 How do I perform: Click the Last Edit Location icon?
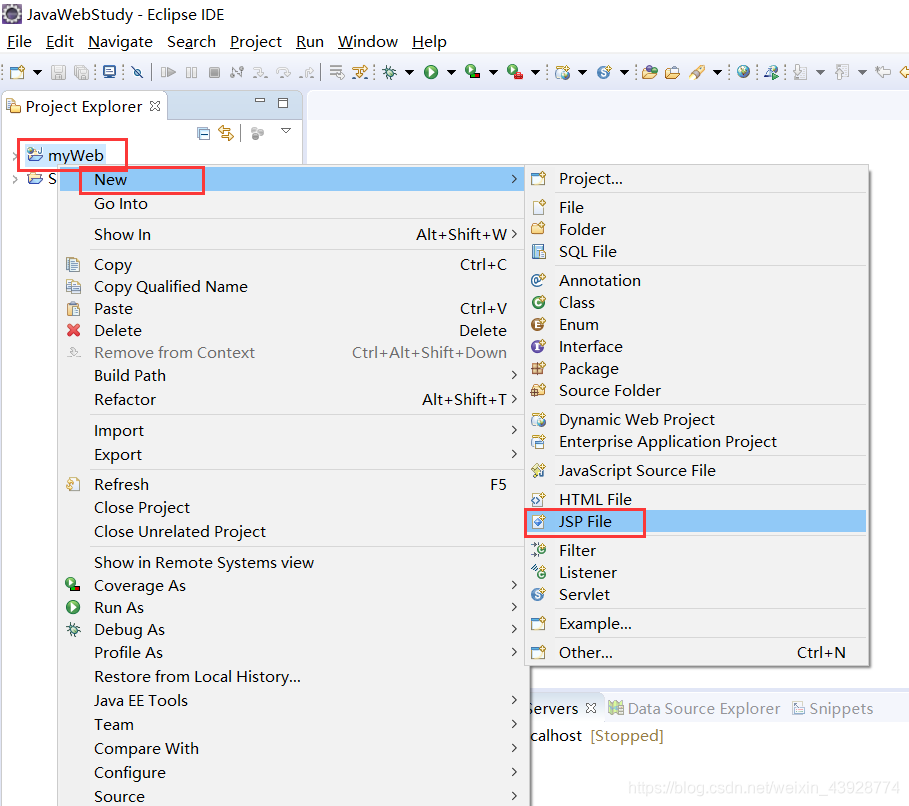coord(883,72)
